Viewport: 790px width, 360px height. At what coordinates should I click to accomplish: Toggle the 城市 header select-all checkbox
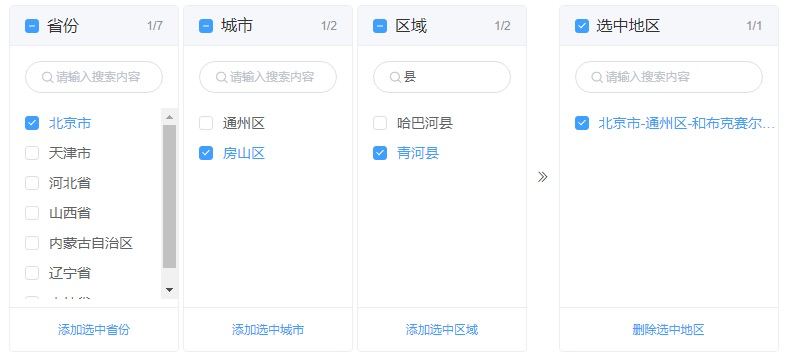click(206, 26)
